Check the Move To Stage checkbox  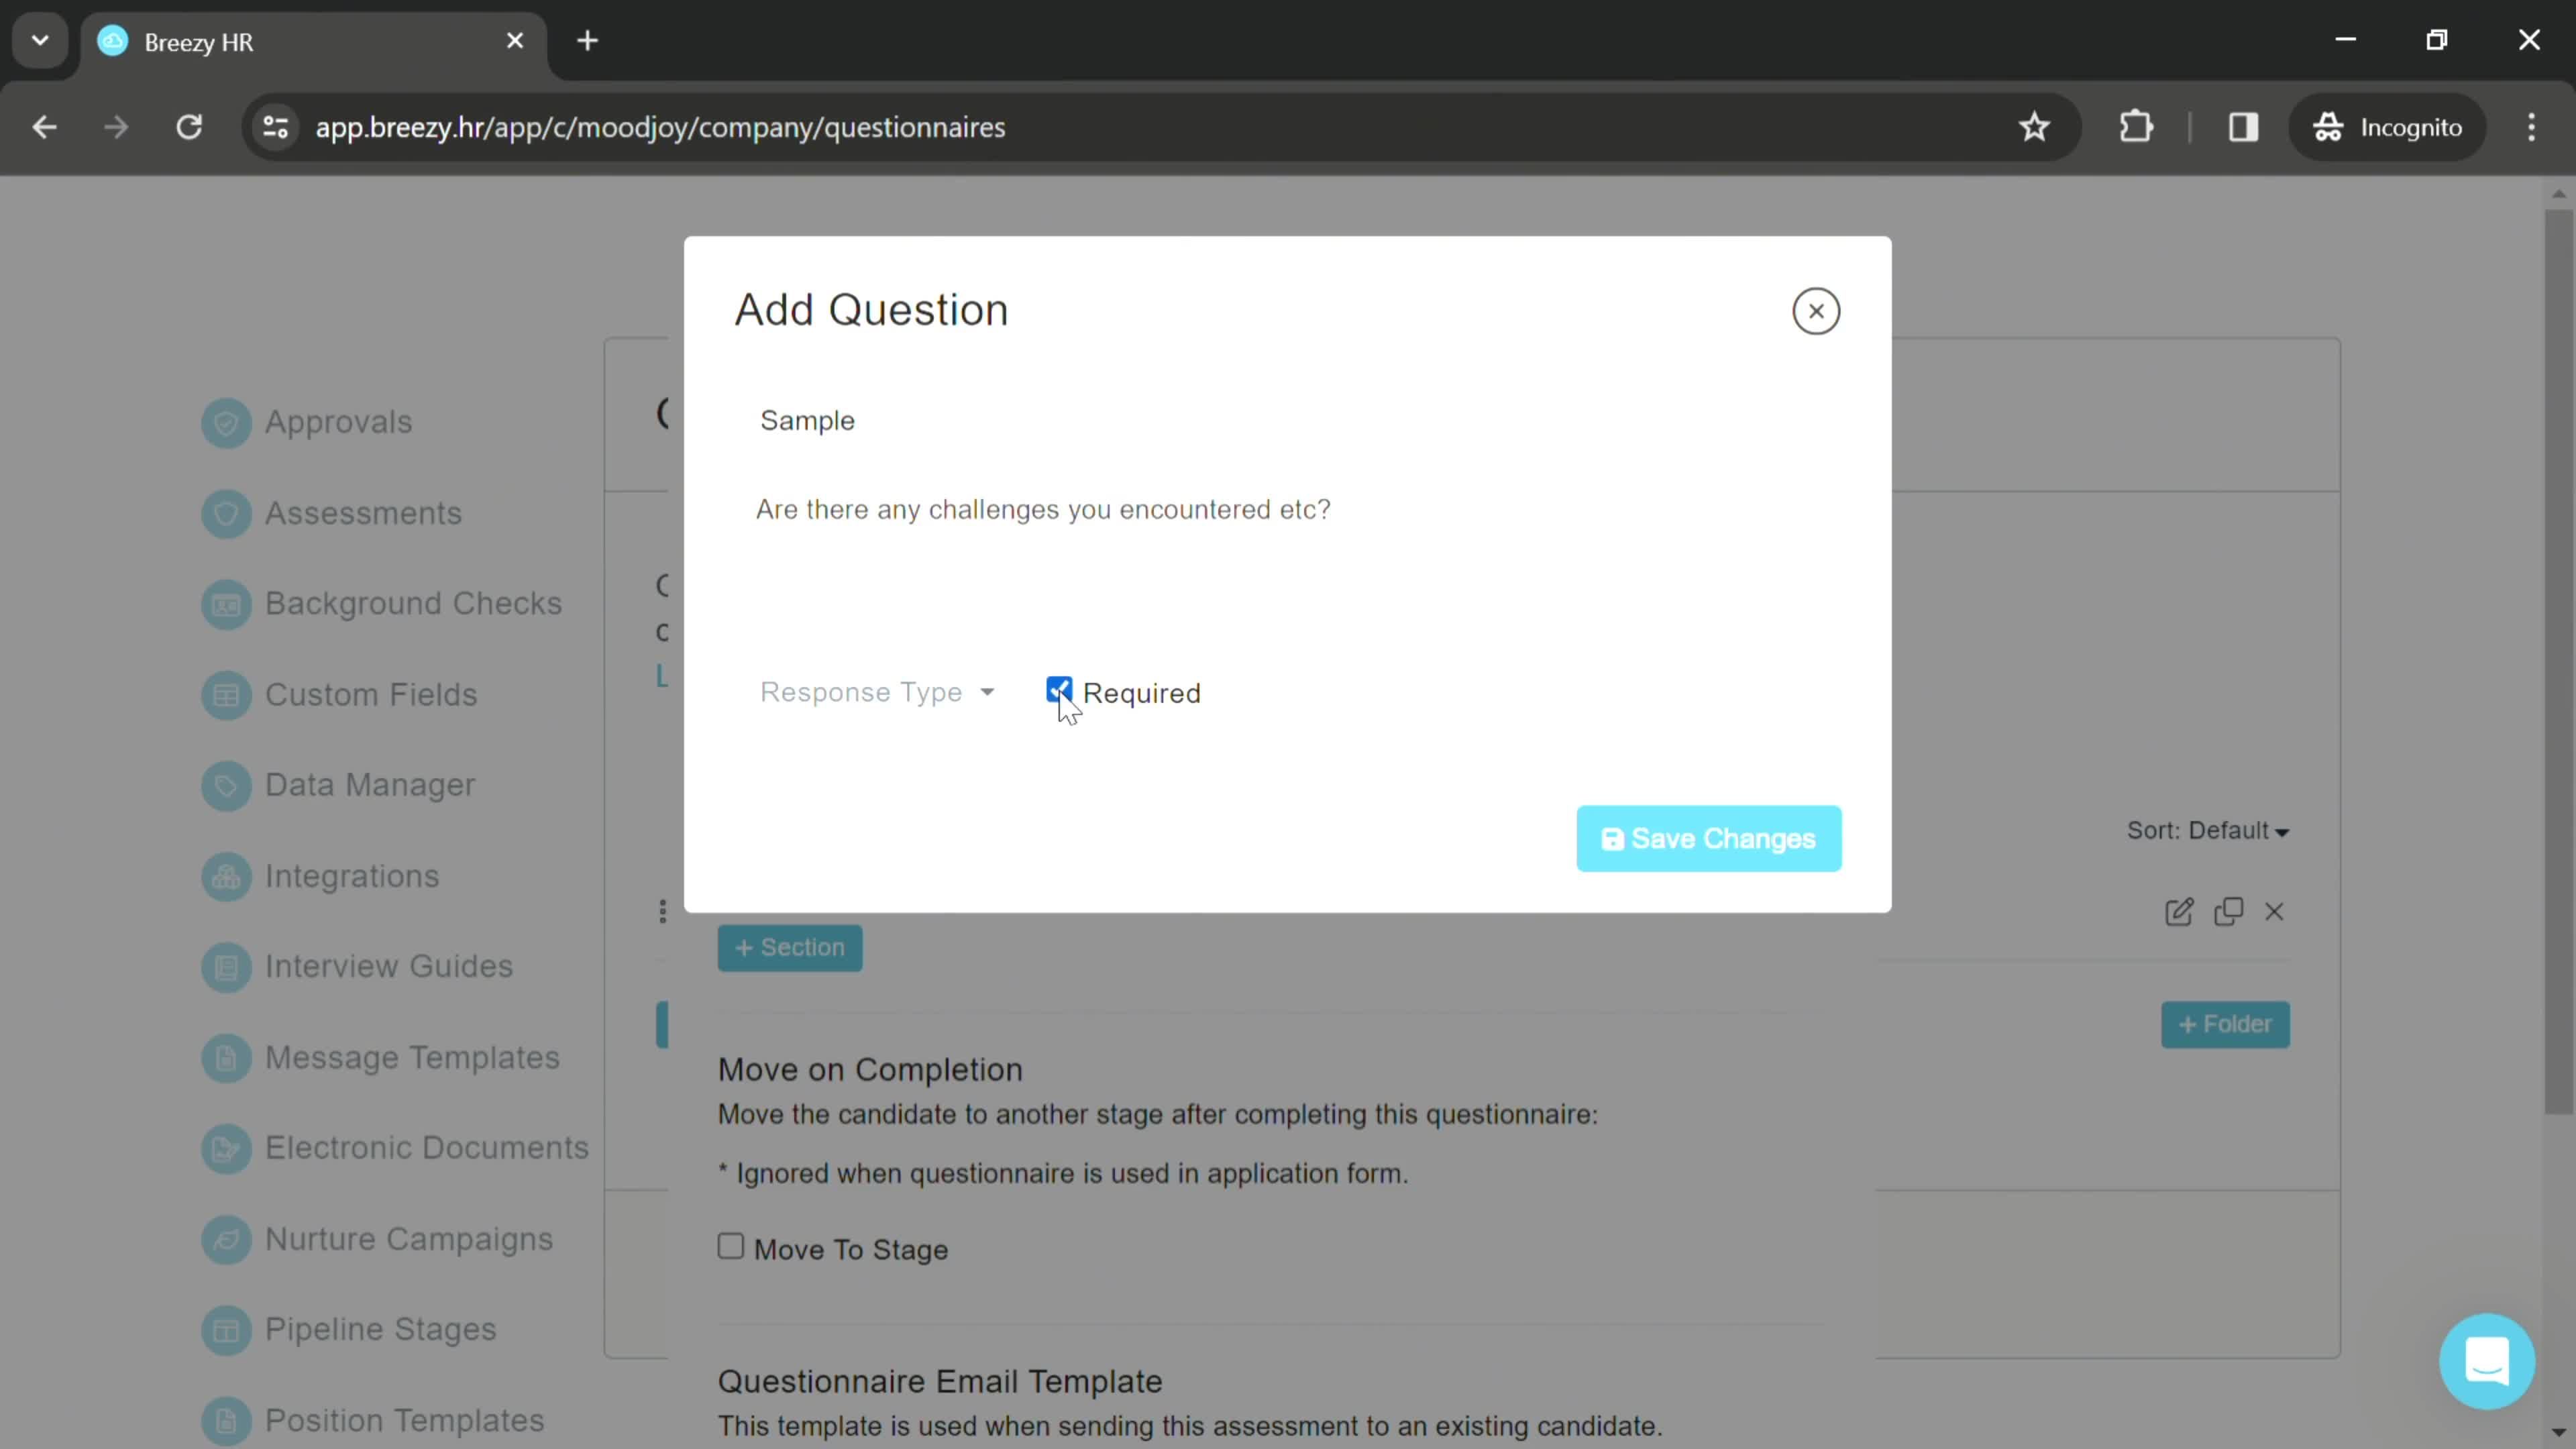coord(731,1247)
